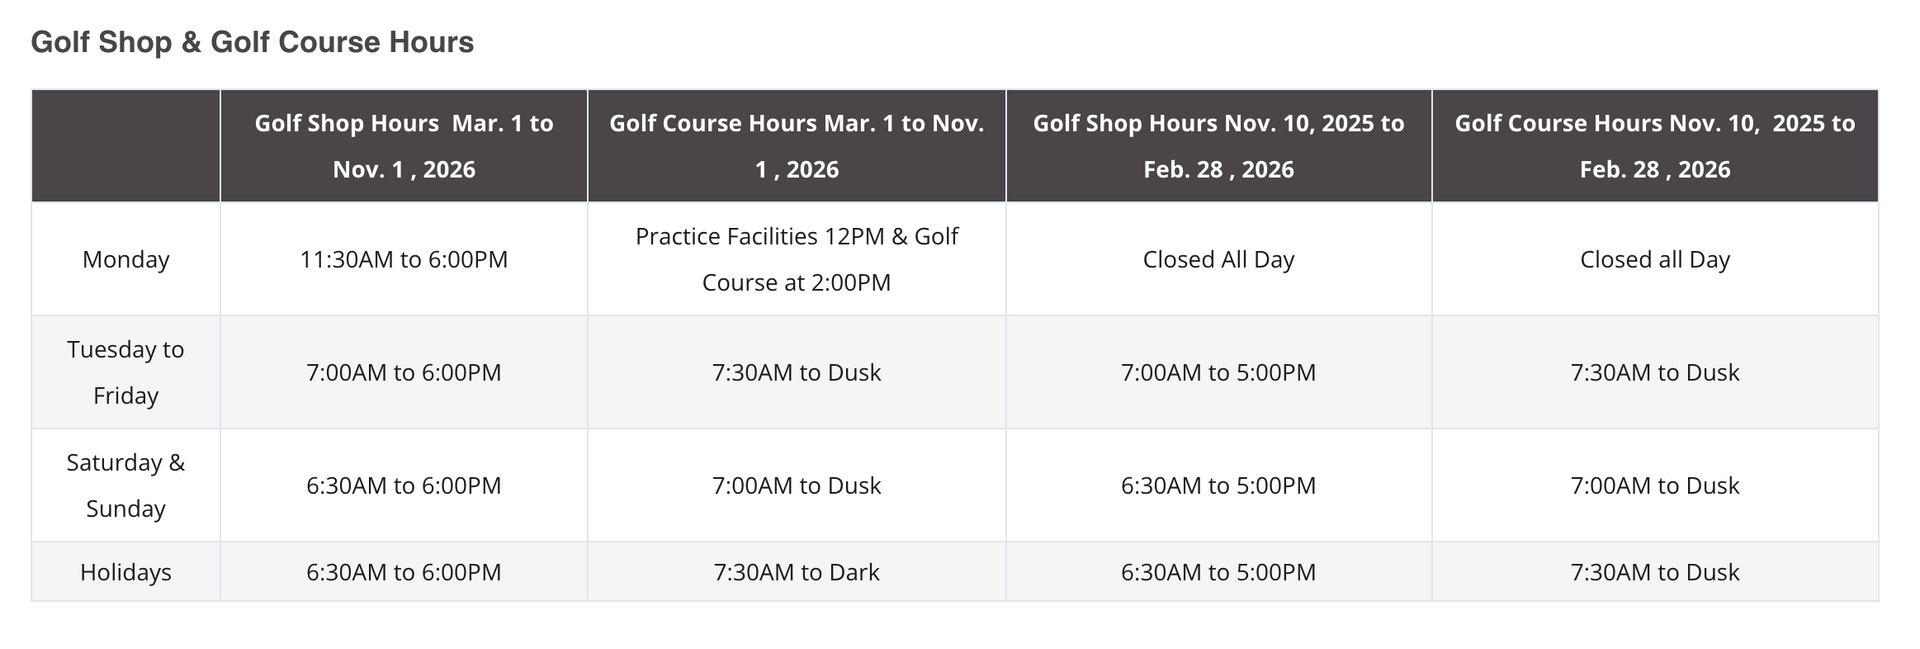Click Holidays 6:30AM to 5:00PM cell
The image size is (1920, 649).
pyautogui.click(x=1218, y=572)
